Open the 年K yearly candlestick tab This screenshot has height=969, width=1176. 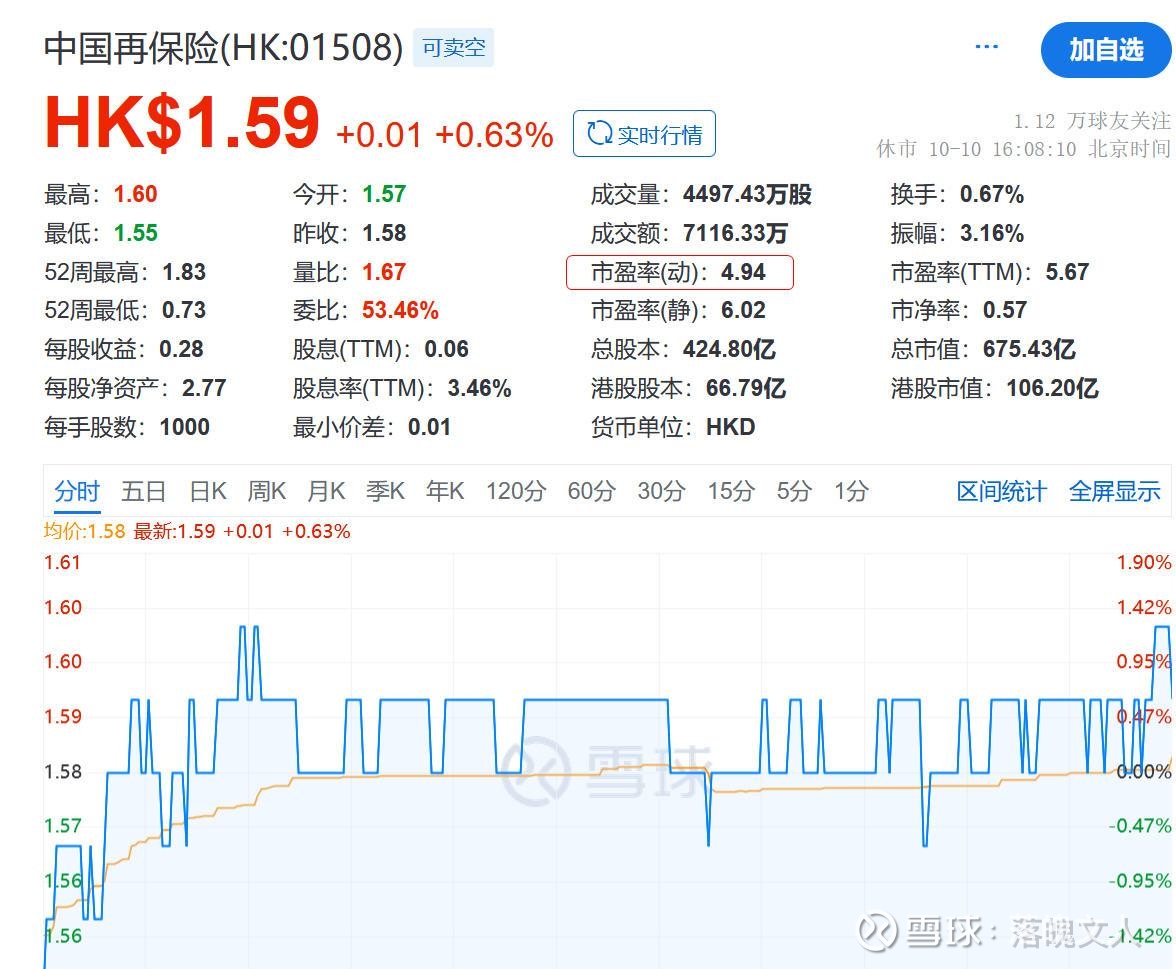[445, 491]
